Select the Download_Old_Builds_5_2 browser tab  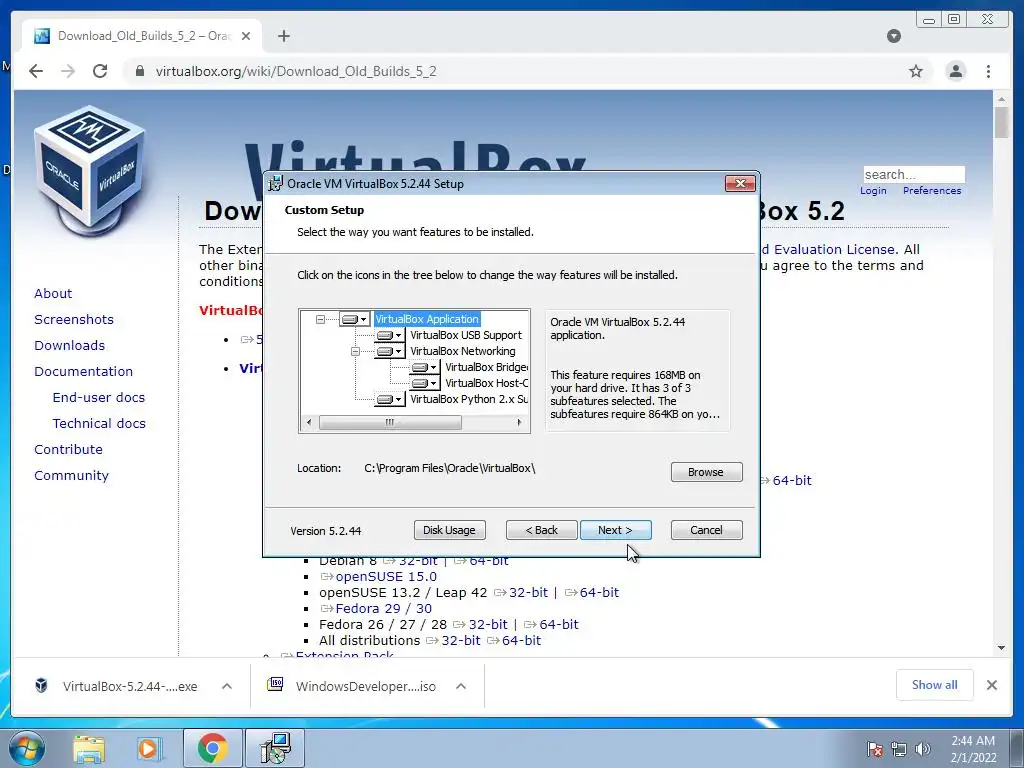(142, 36)
